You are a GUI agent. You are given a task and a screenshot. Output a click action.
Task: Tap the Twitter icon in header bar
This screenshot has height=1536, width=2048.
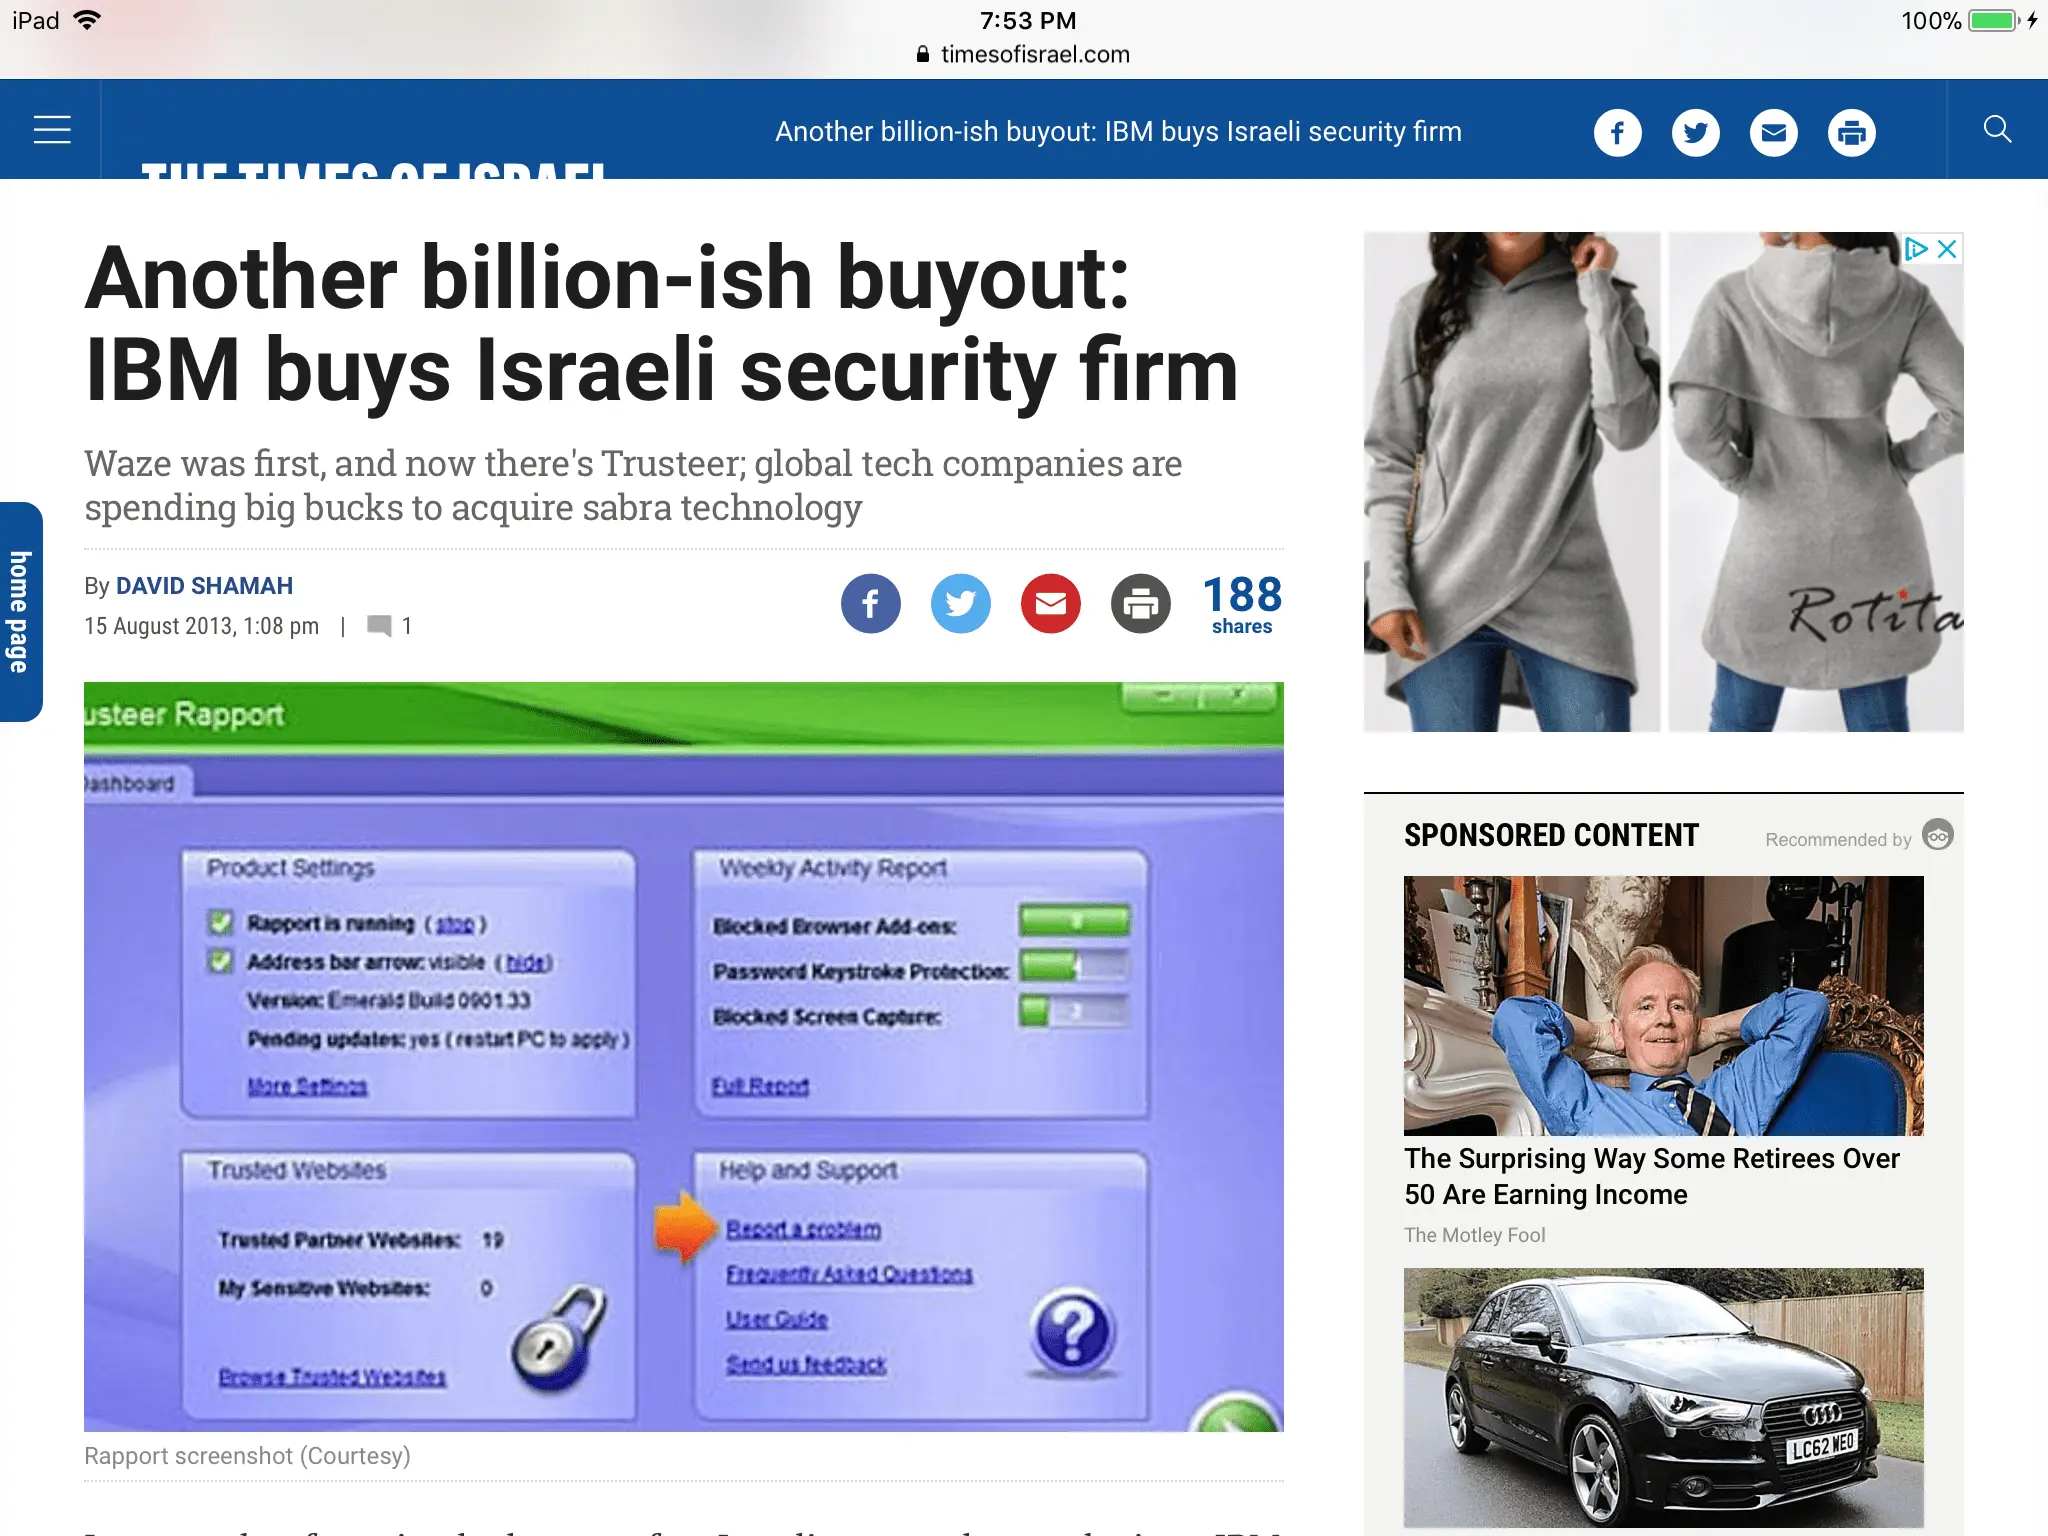[1695, 132]
